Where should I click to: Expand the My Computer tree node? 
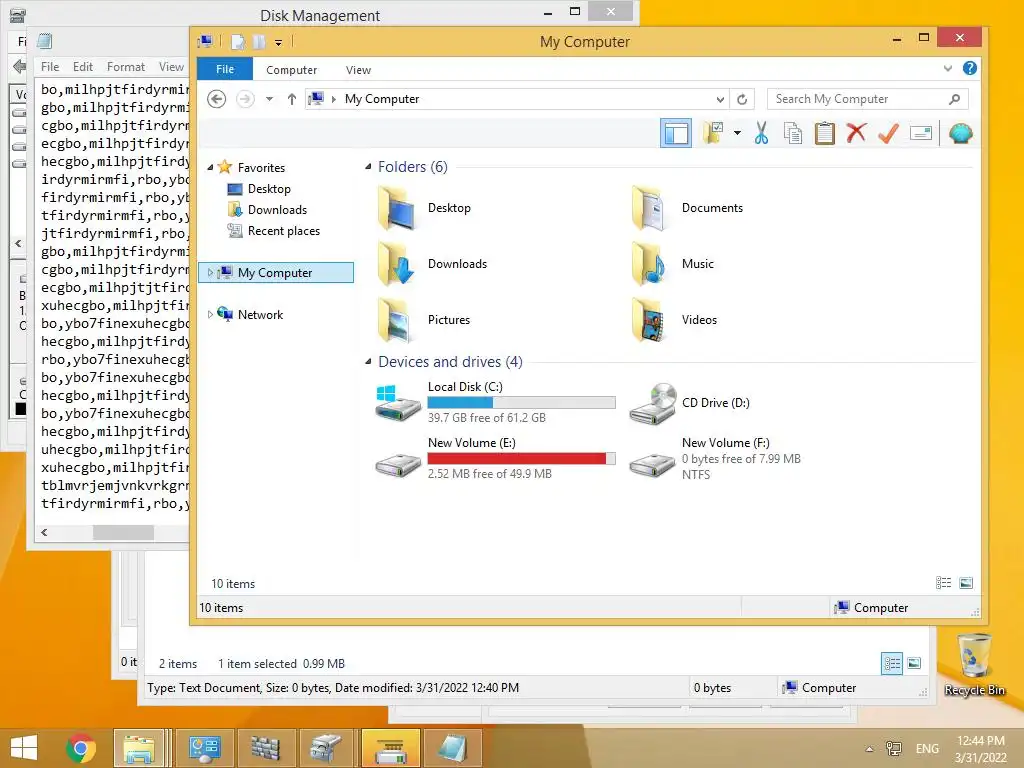pos(210,272)
